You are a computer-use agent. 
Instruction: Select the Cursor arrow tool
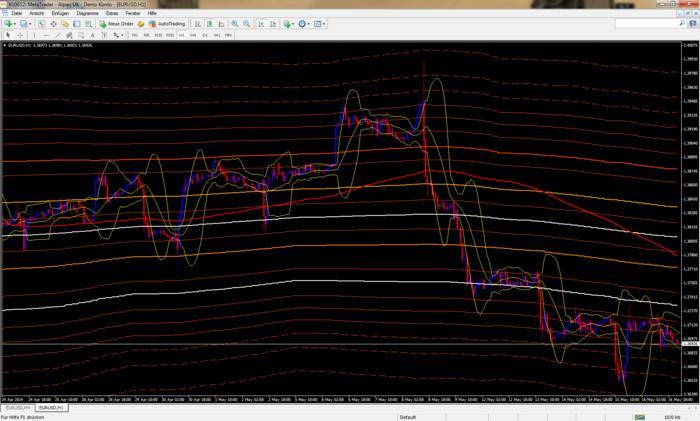click(8, 35)
